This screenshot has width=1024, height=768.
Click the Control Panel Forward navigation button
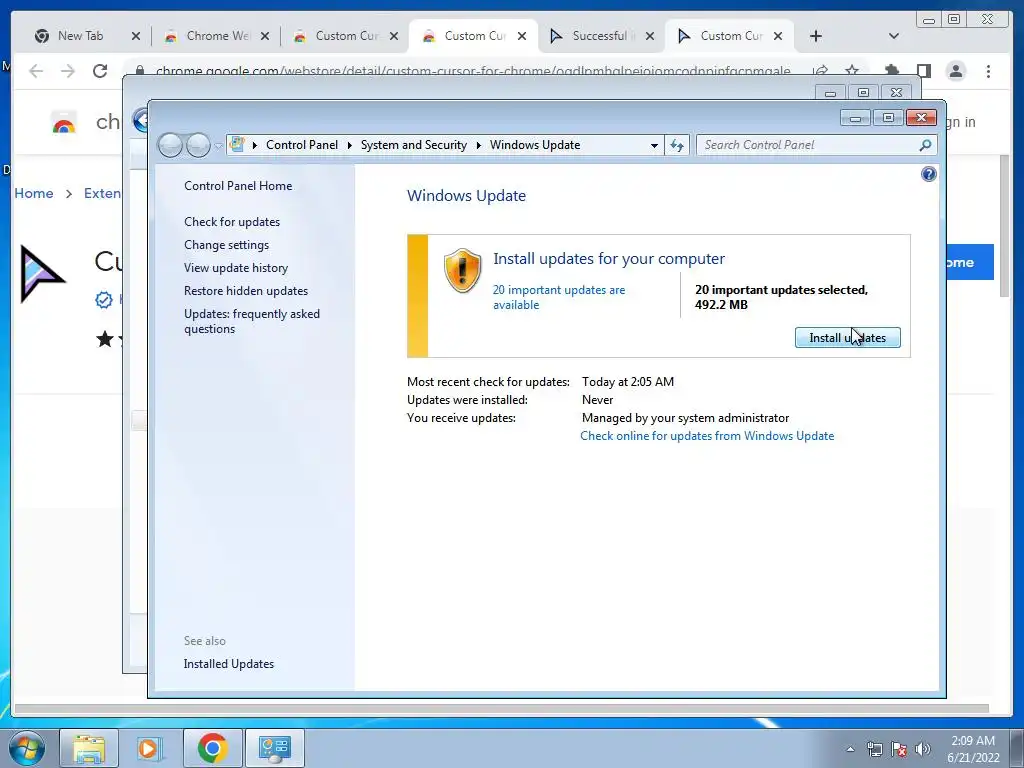pyautogui.click(x=198, y=145)
